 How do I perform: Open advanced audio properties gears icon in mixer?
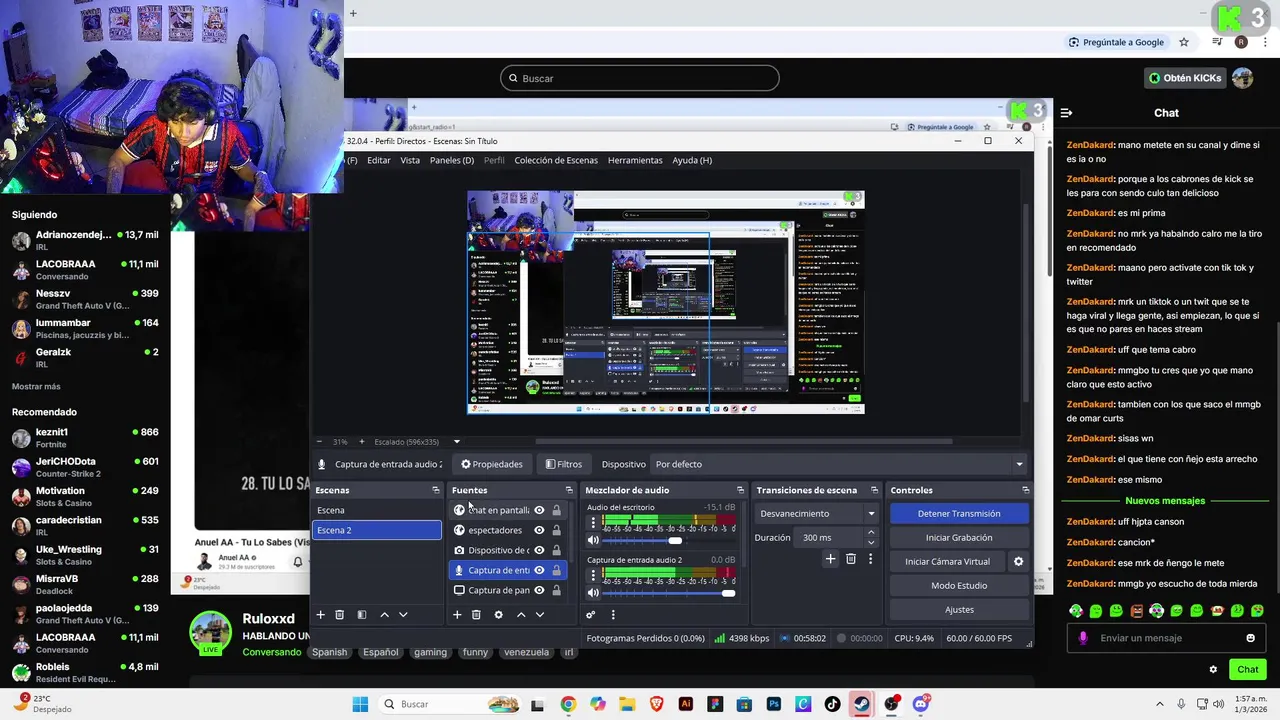pos(591,615)
